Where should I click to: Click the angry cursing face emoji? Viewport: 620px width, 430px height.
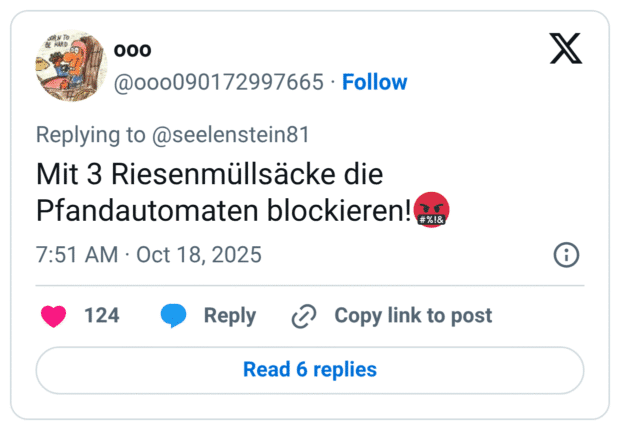tap(432, 210)
